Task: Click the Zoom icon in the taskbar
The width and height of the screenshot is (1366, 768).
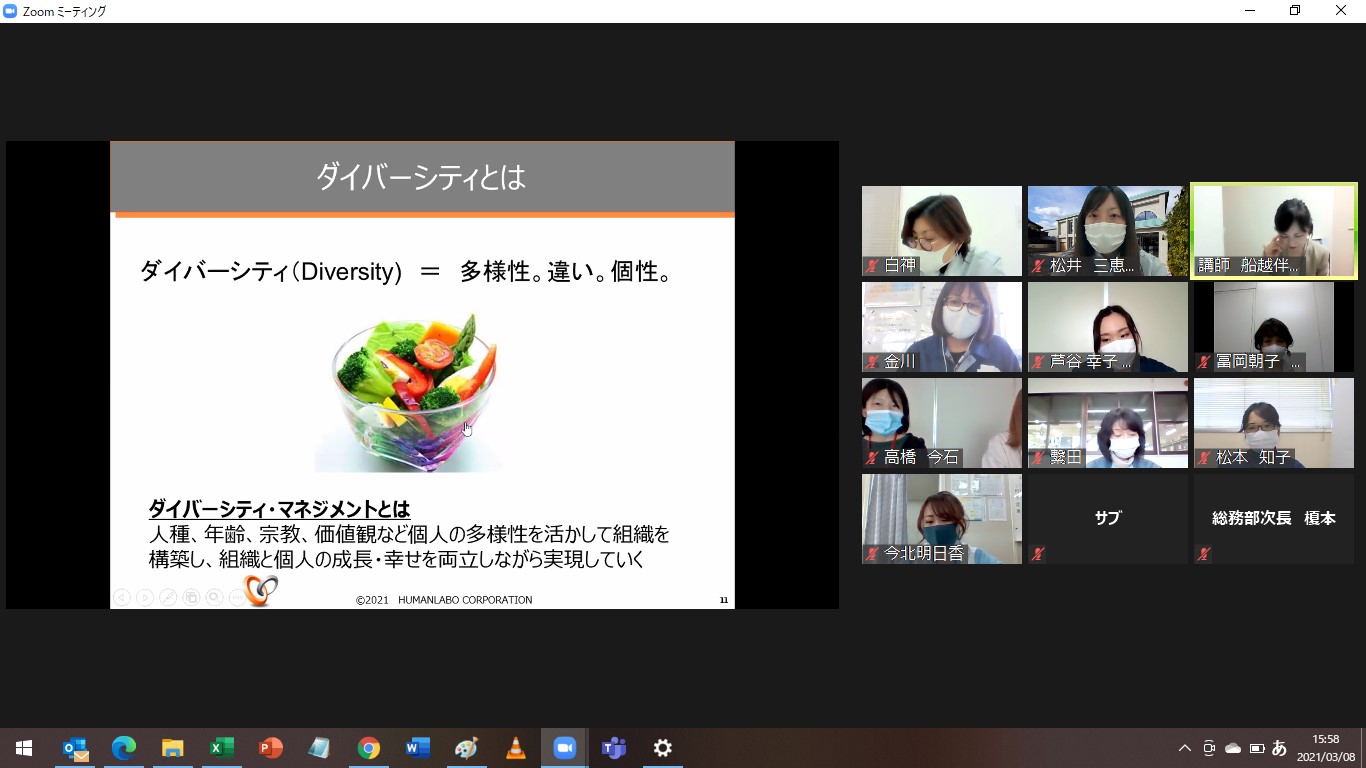Action: (x=564, y=748)
